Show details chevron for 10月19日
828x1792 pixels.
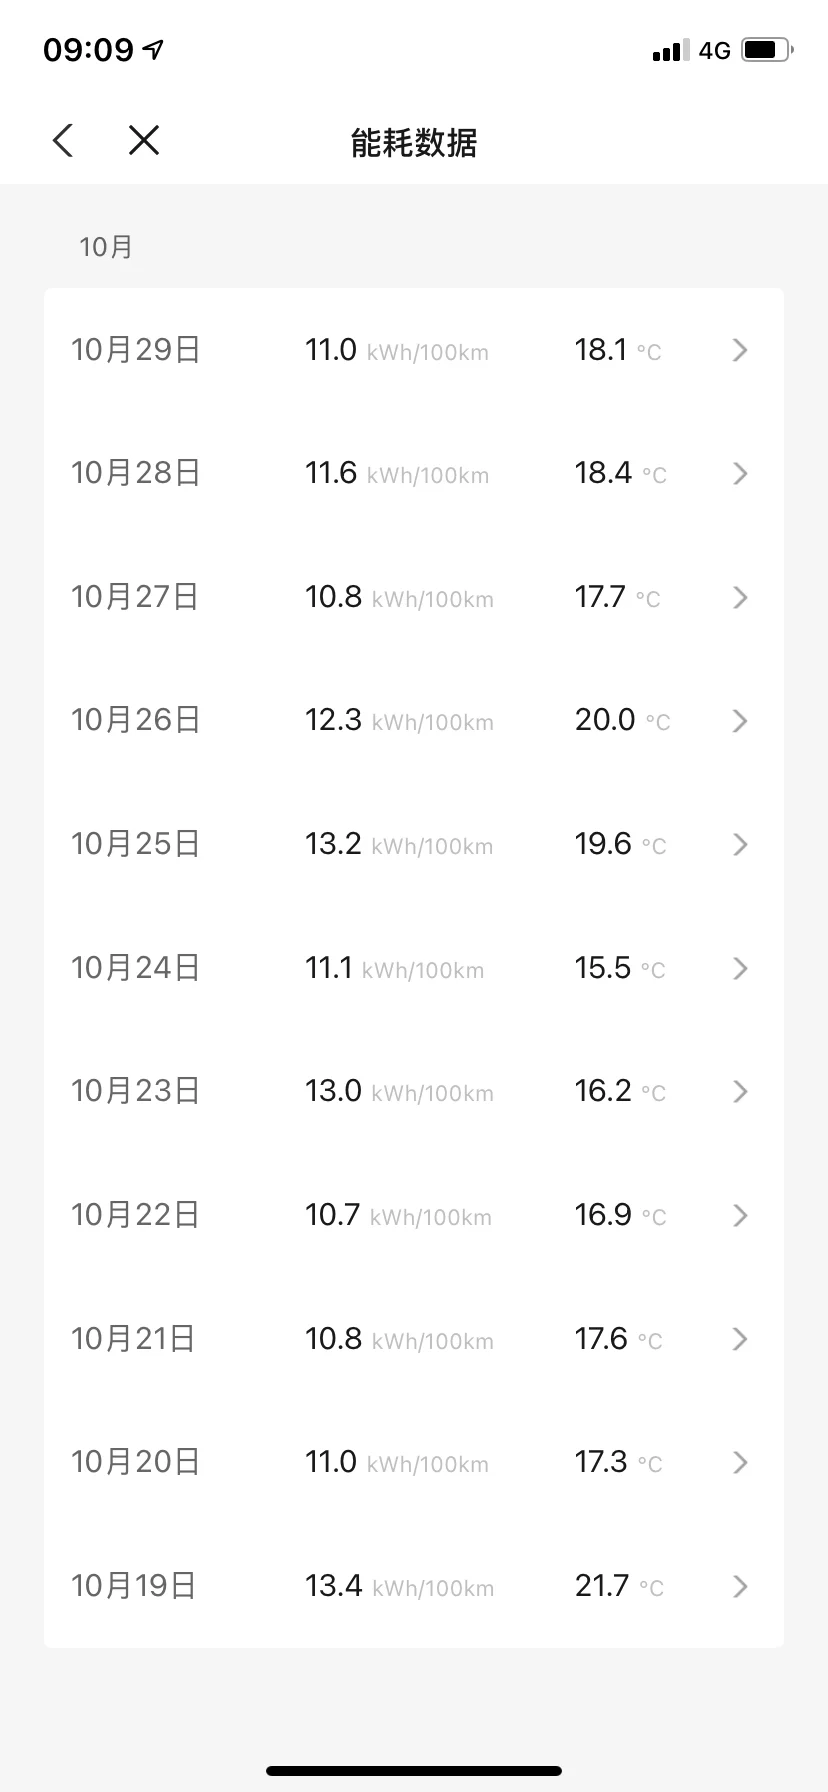(x=740, y=1586)
